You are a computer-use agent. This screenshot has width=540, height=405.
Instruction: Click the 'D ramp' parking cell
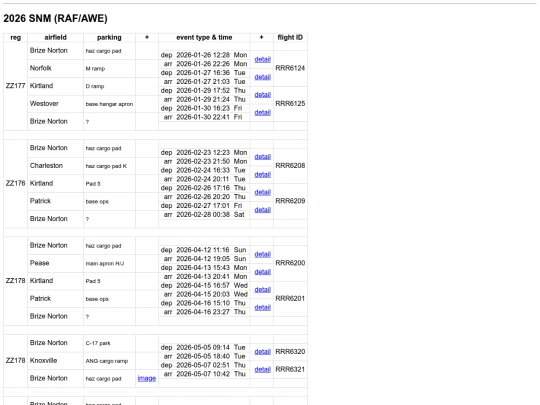point(109,86)
